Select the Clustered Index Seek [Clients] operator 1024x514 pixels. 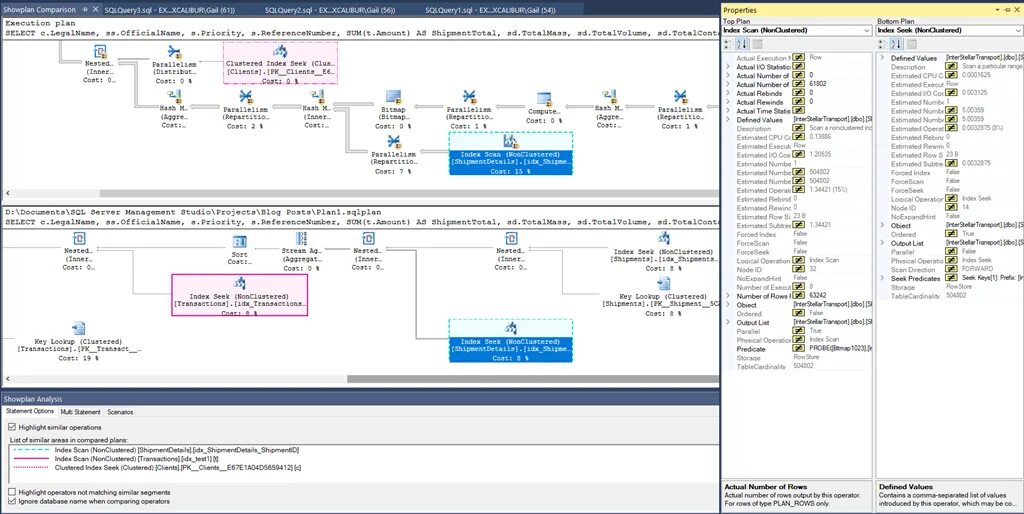click(280, 63)
